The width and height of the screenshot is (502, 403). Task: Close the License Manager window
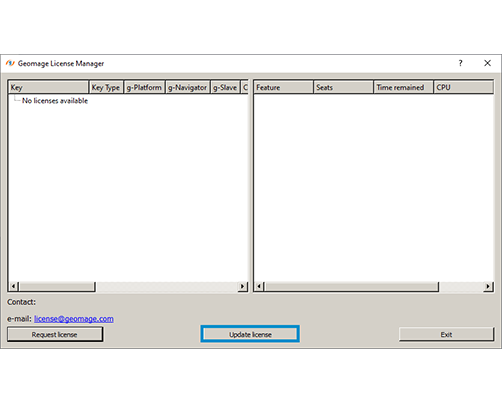(x=487, y=63)
